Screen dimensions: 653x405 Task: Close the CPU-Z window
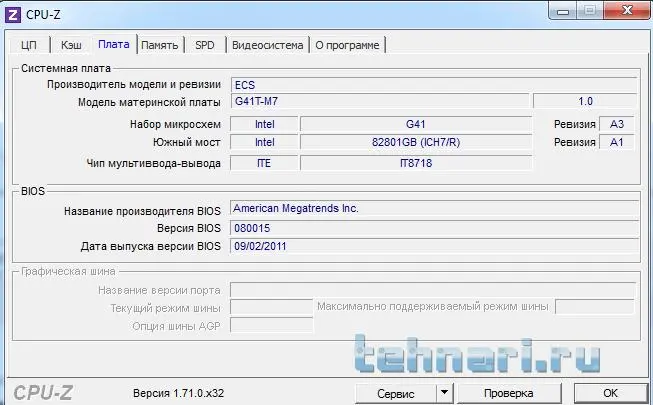pos(627,10)
